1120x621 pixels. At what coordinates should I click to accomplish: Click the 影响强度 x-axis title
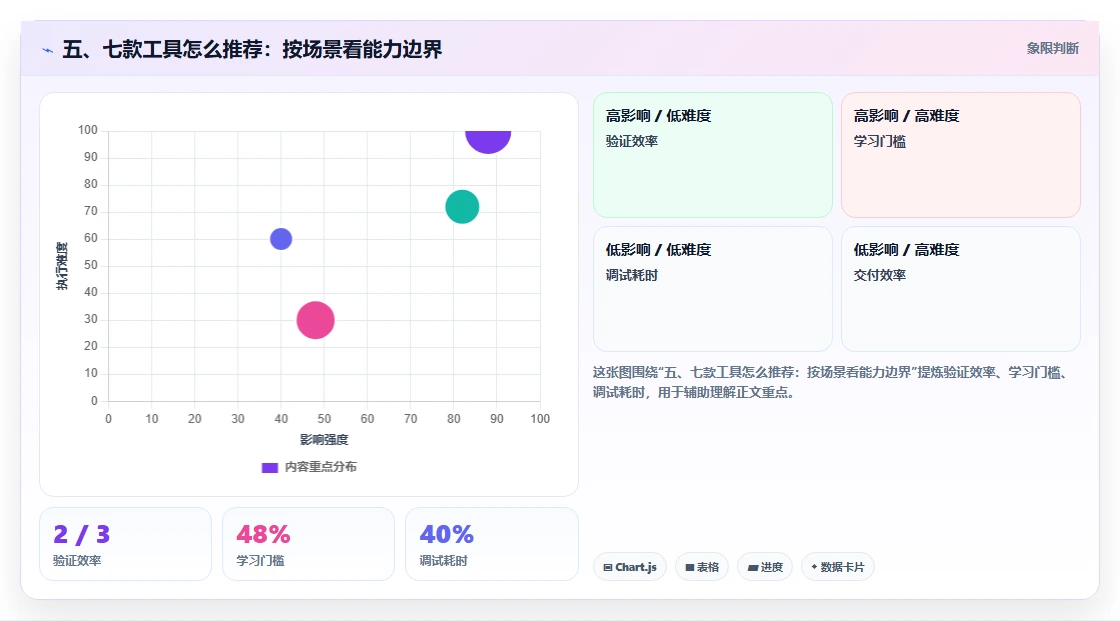[x=324, y=439]
